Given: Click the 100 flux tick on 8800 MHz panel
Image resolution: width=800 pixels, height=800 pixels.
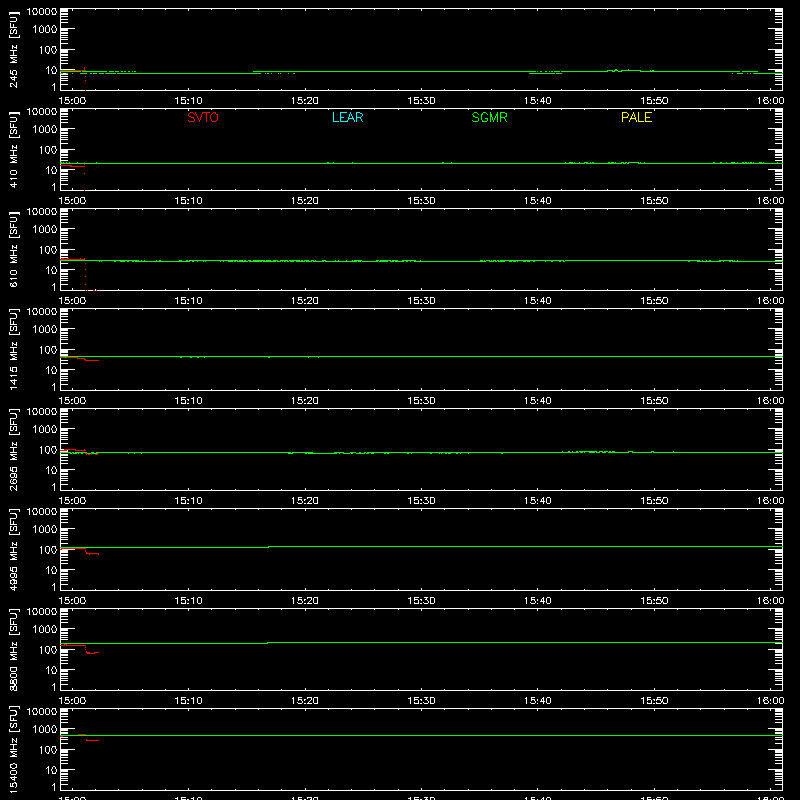Looking at the screenshot, I should pos(48,650).
